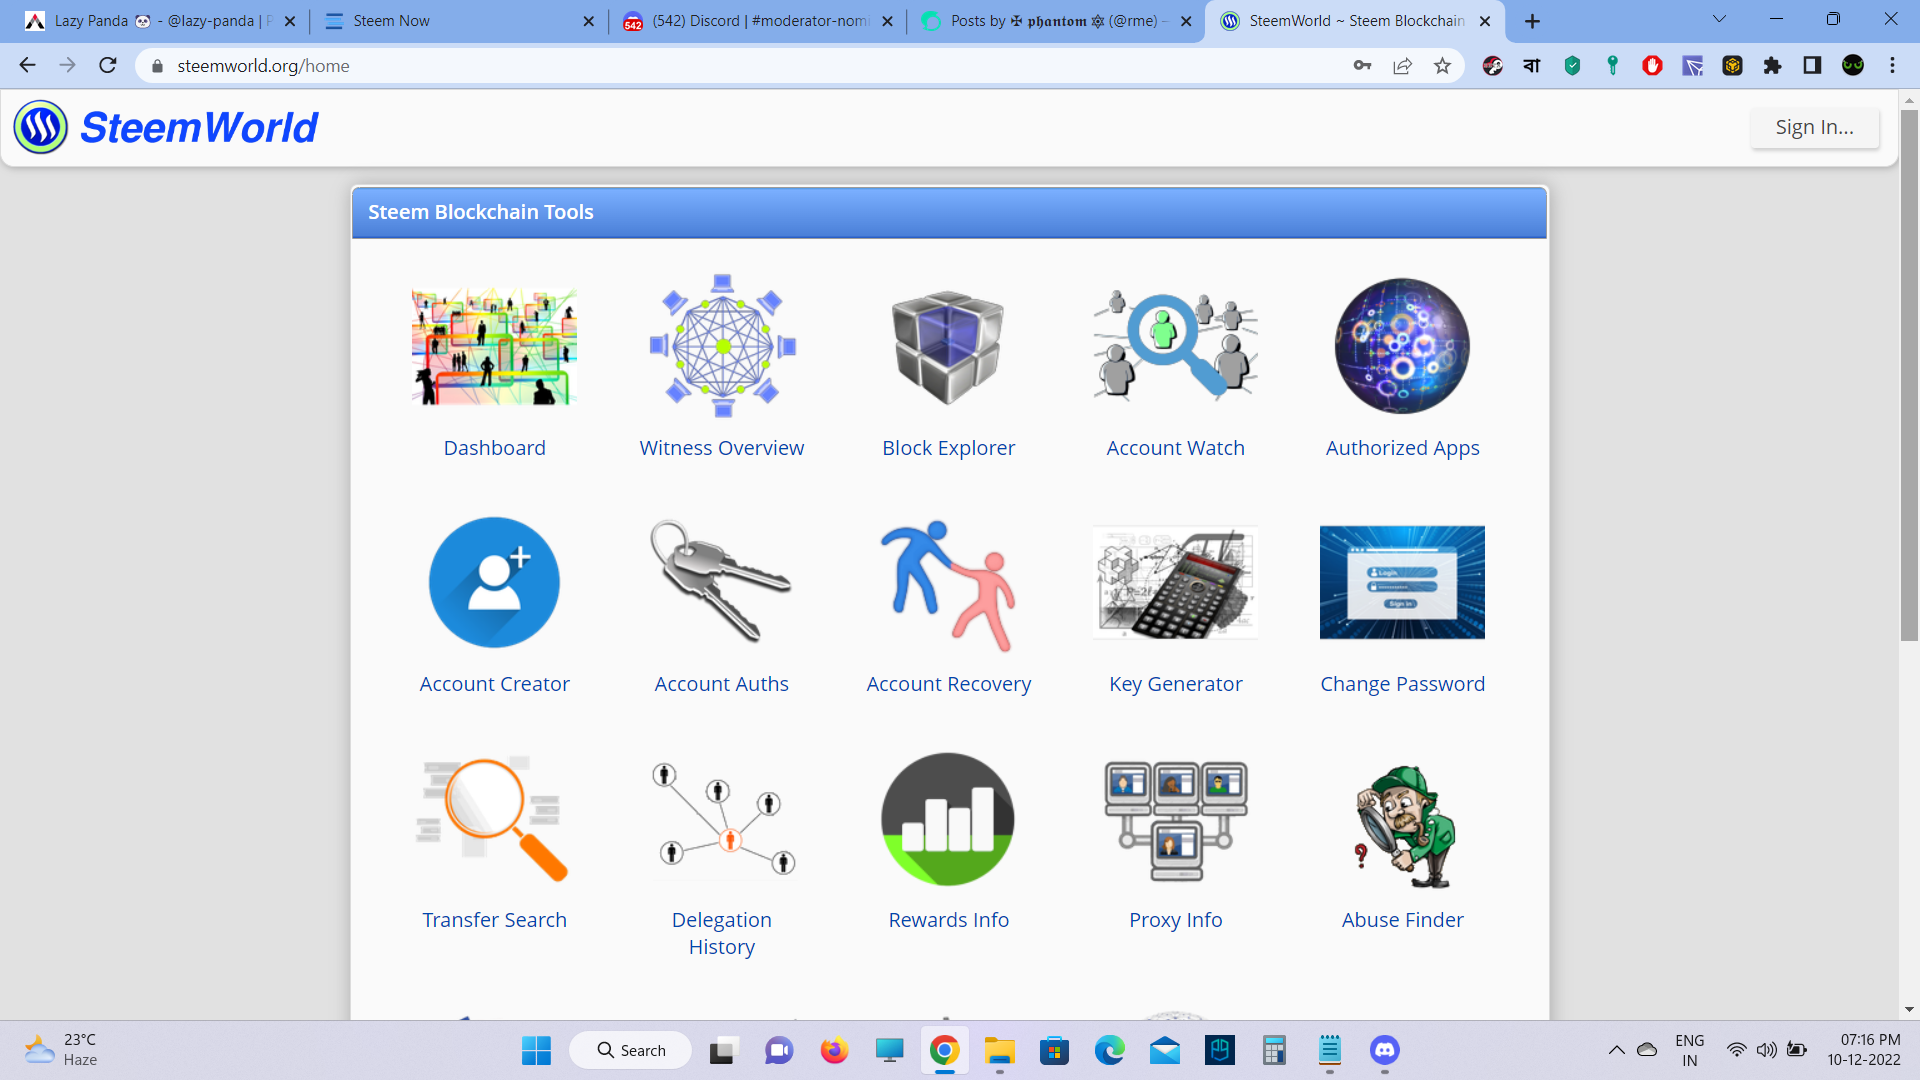Open the Delegation History diagram icon
The width and height of the screenshot is (1920, 1080).
coord(721,820)
